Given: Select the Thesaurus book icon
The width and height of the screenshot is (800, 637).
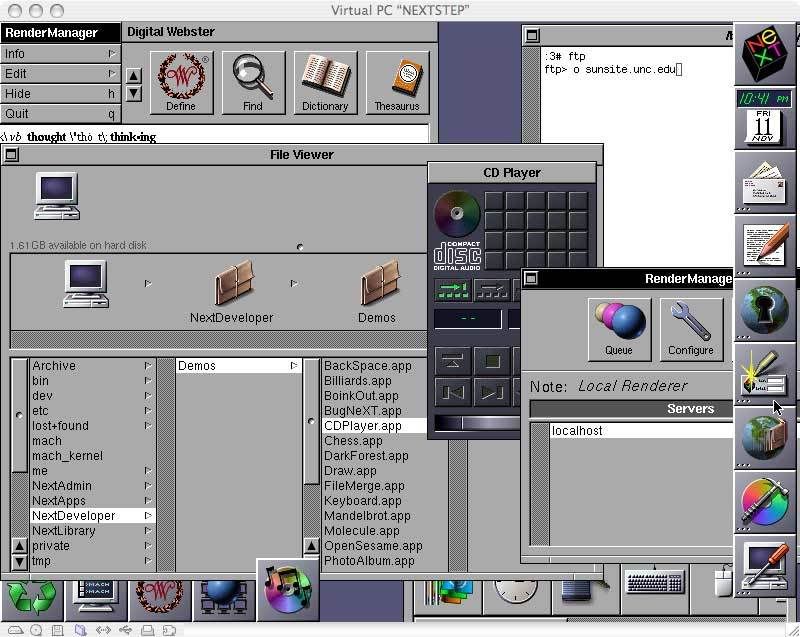Looking at the screenshot, I should (397, 83).
